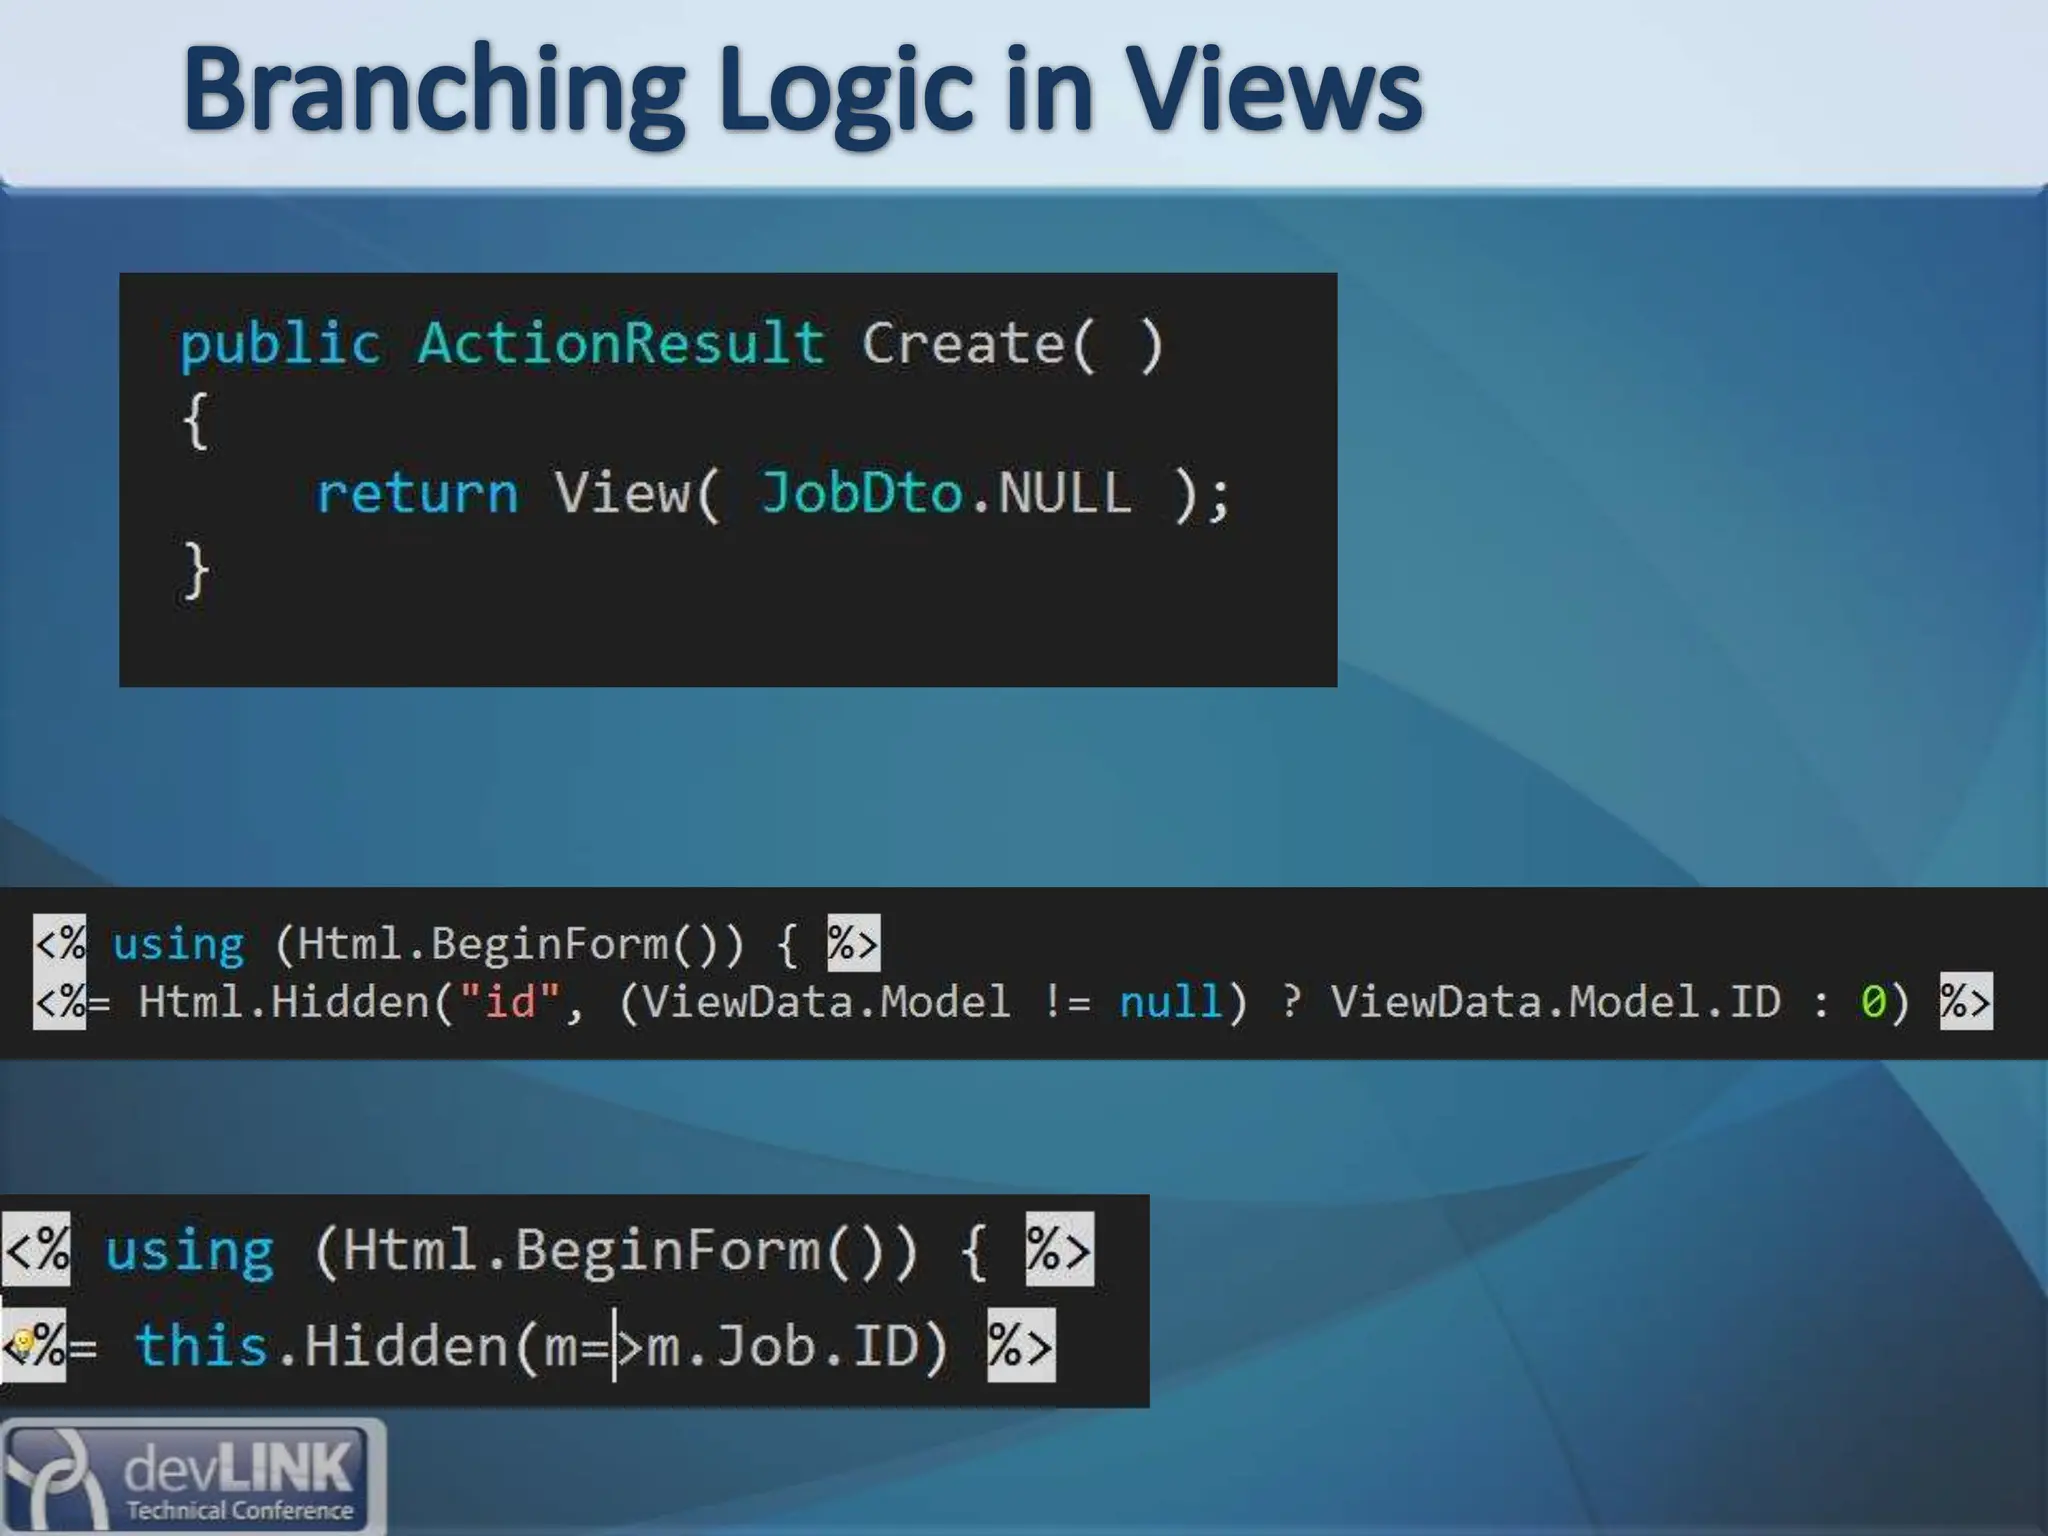Click the '.NULL' member after JobDto
This screenshot has height=1536, width=2048.
[x=1050, y=492]
